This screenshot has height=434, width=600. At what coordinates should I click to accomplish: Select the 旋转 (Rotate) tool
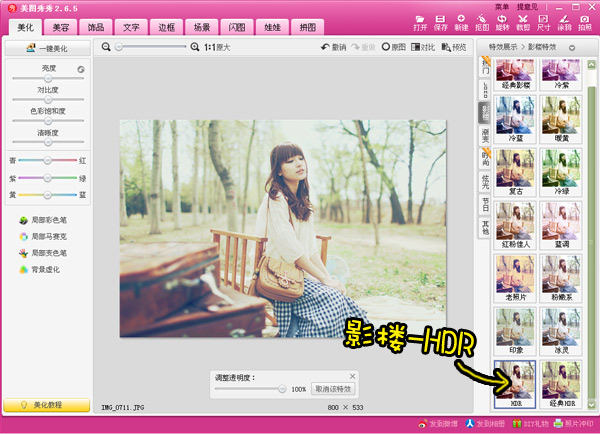click(x=503, y=21)
